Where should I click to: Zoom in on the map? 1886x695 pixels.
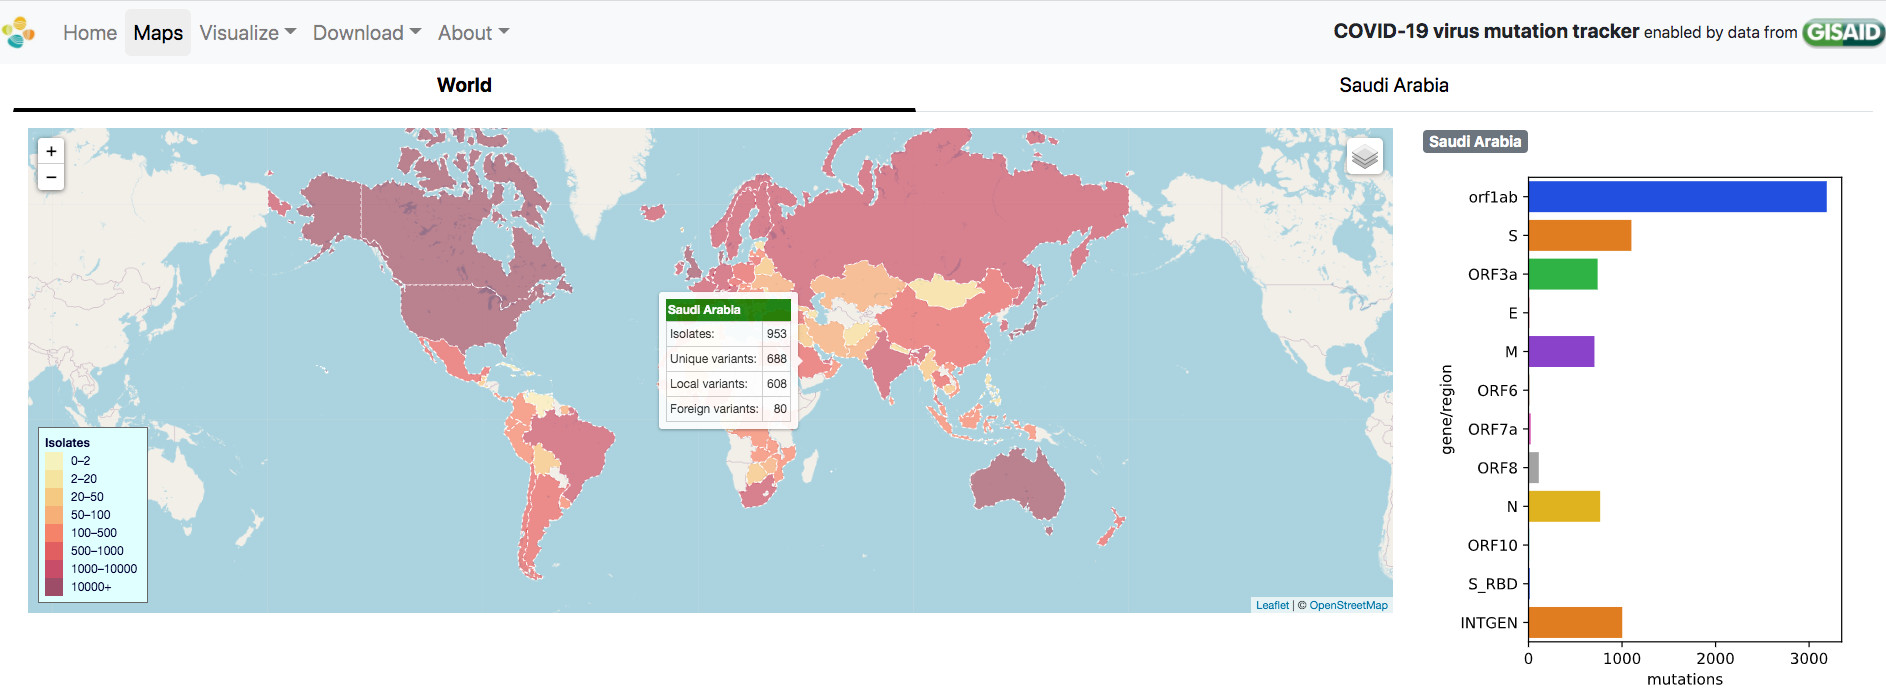(51, 151)
